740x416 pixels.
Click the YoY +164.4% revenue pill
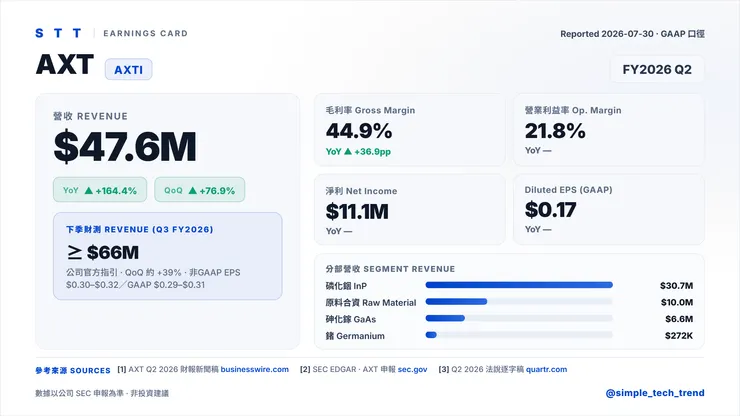pos(100,190)
